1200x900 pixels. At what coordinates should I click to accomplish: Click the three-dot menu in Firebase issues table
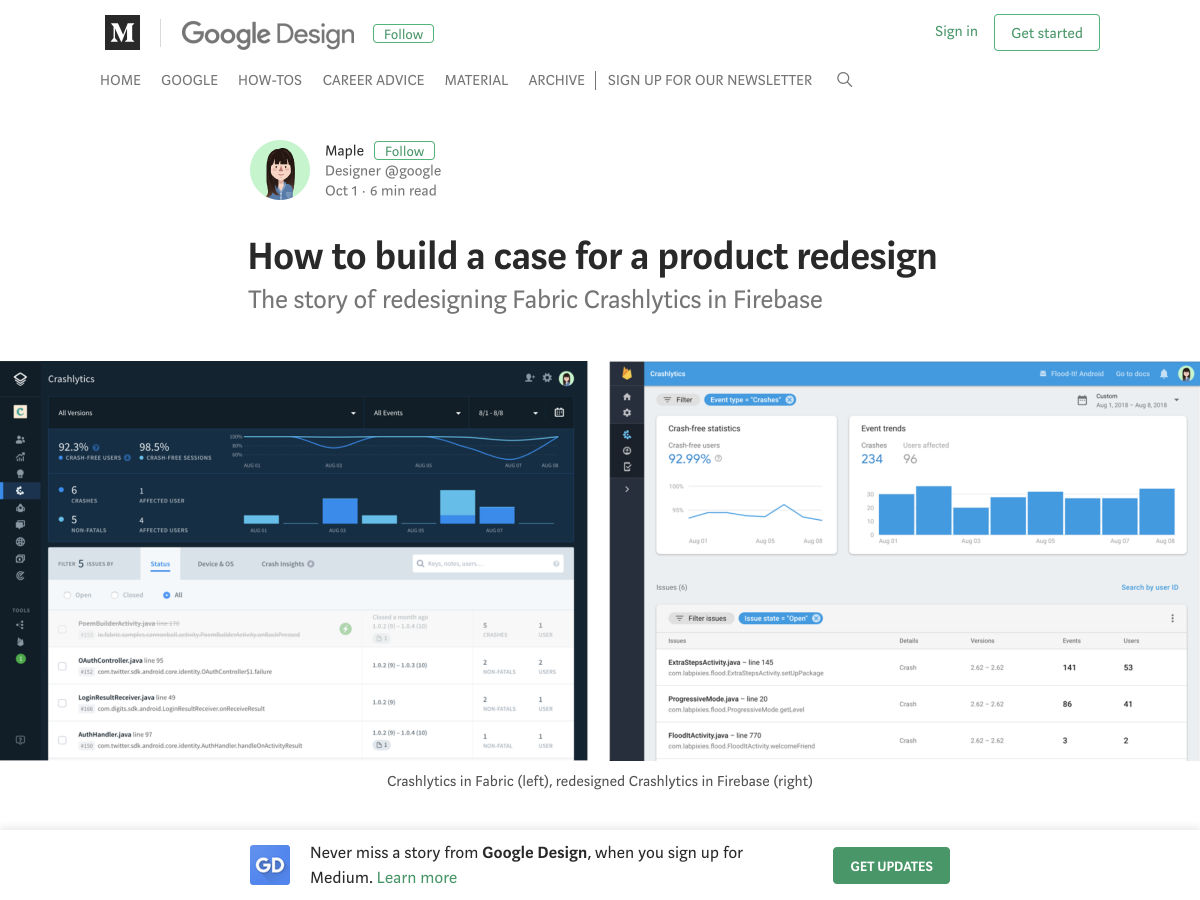click(x=1172, y=618)
